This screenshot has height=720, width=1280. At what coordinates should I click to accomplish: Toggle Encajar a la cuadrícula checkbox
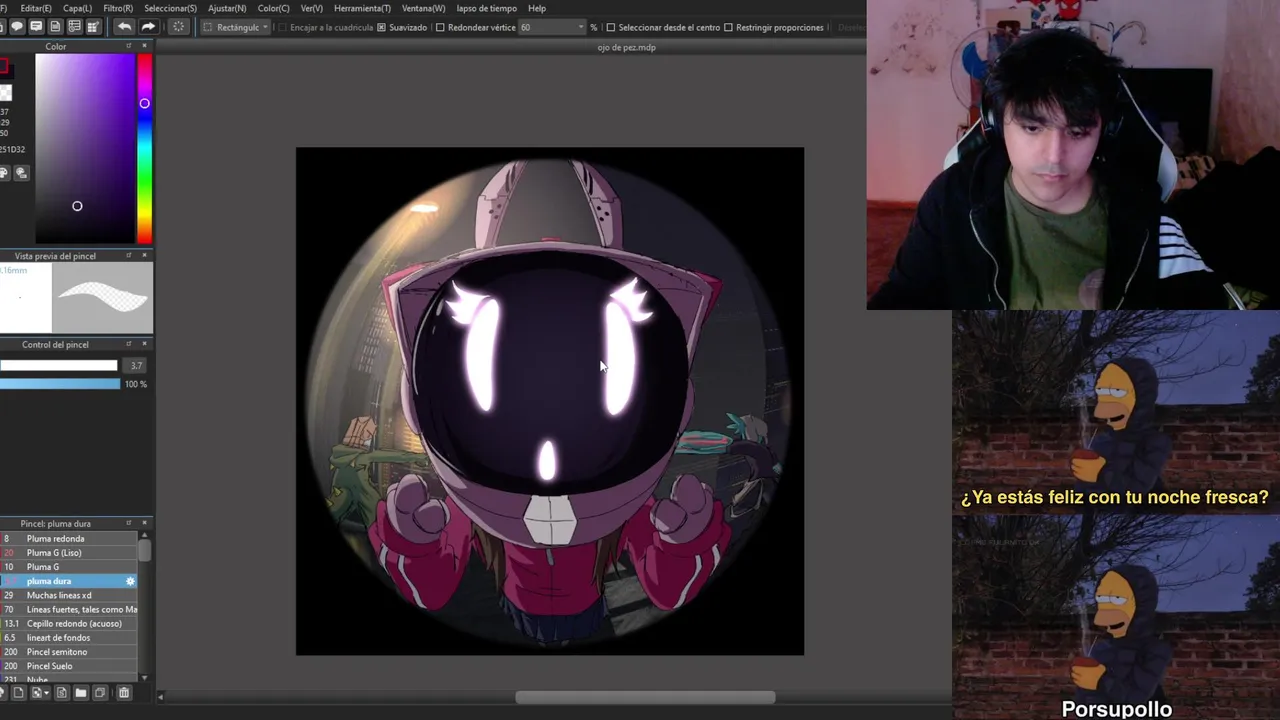pos(283,27)
